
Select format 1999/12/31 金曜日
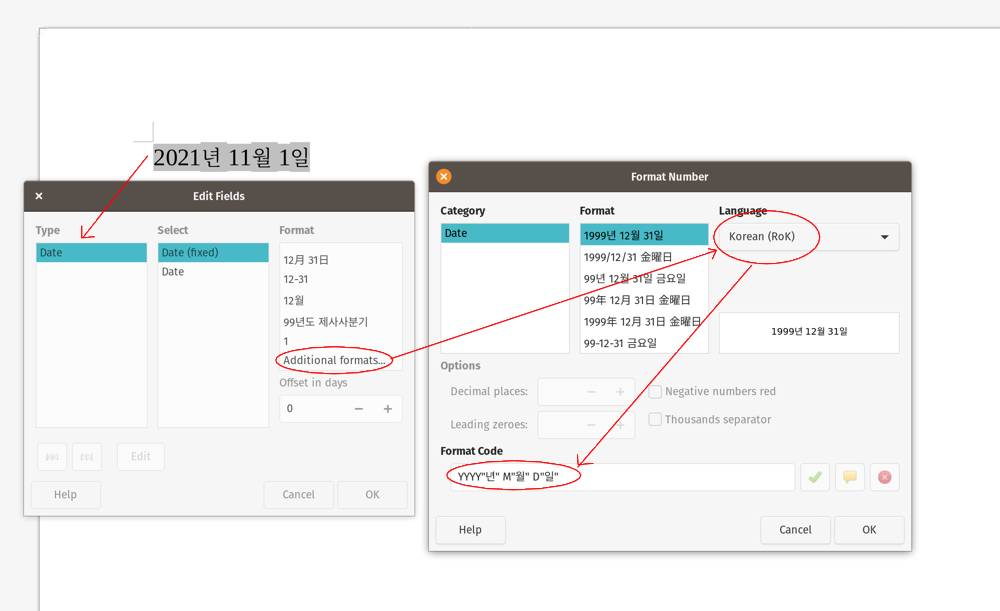click(644, 257)
